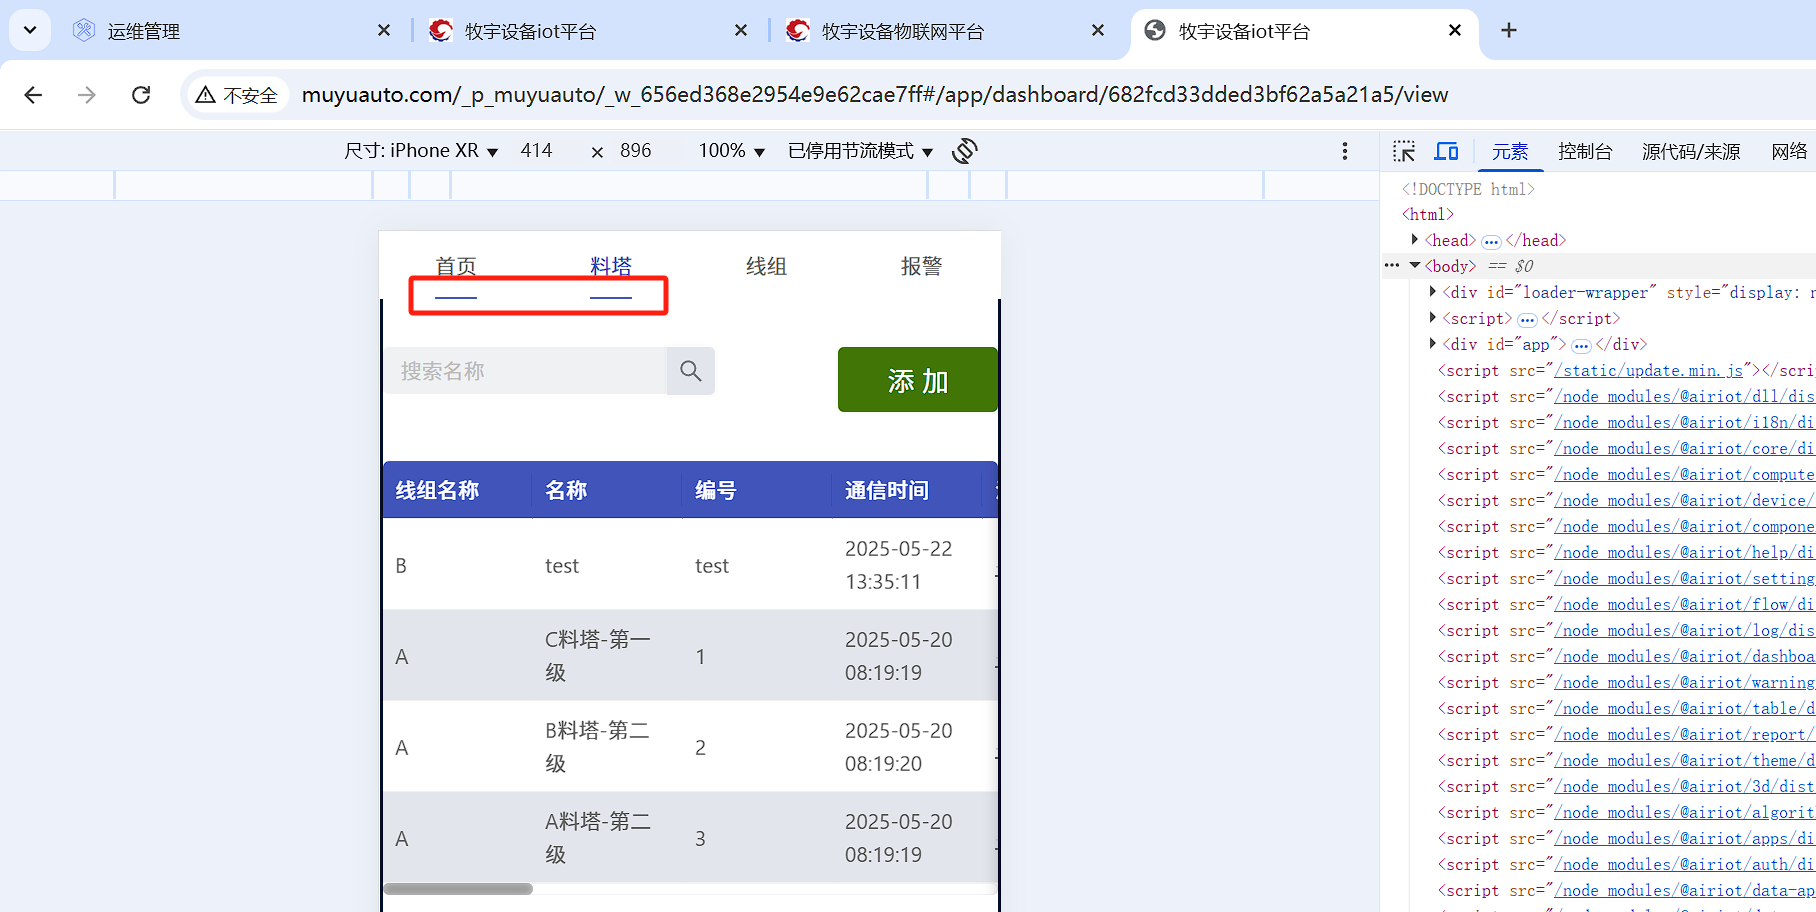The height and width of the screenshot is (912, 1816).
Task: Switch to the 元素 DevTools tab
Action: [x=1510, y=151]
